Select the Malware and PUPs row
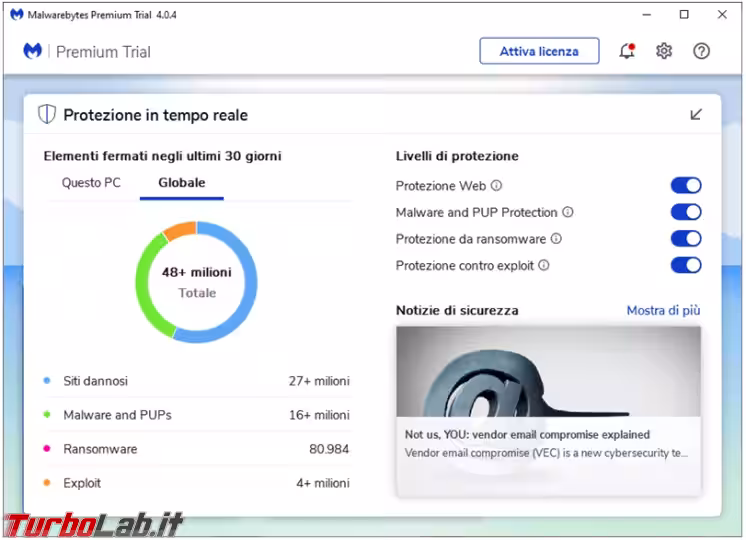746x540 pixels. [x=196, y=415]
